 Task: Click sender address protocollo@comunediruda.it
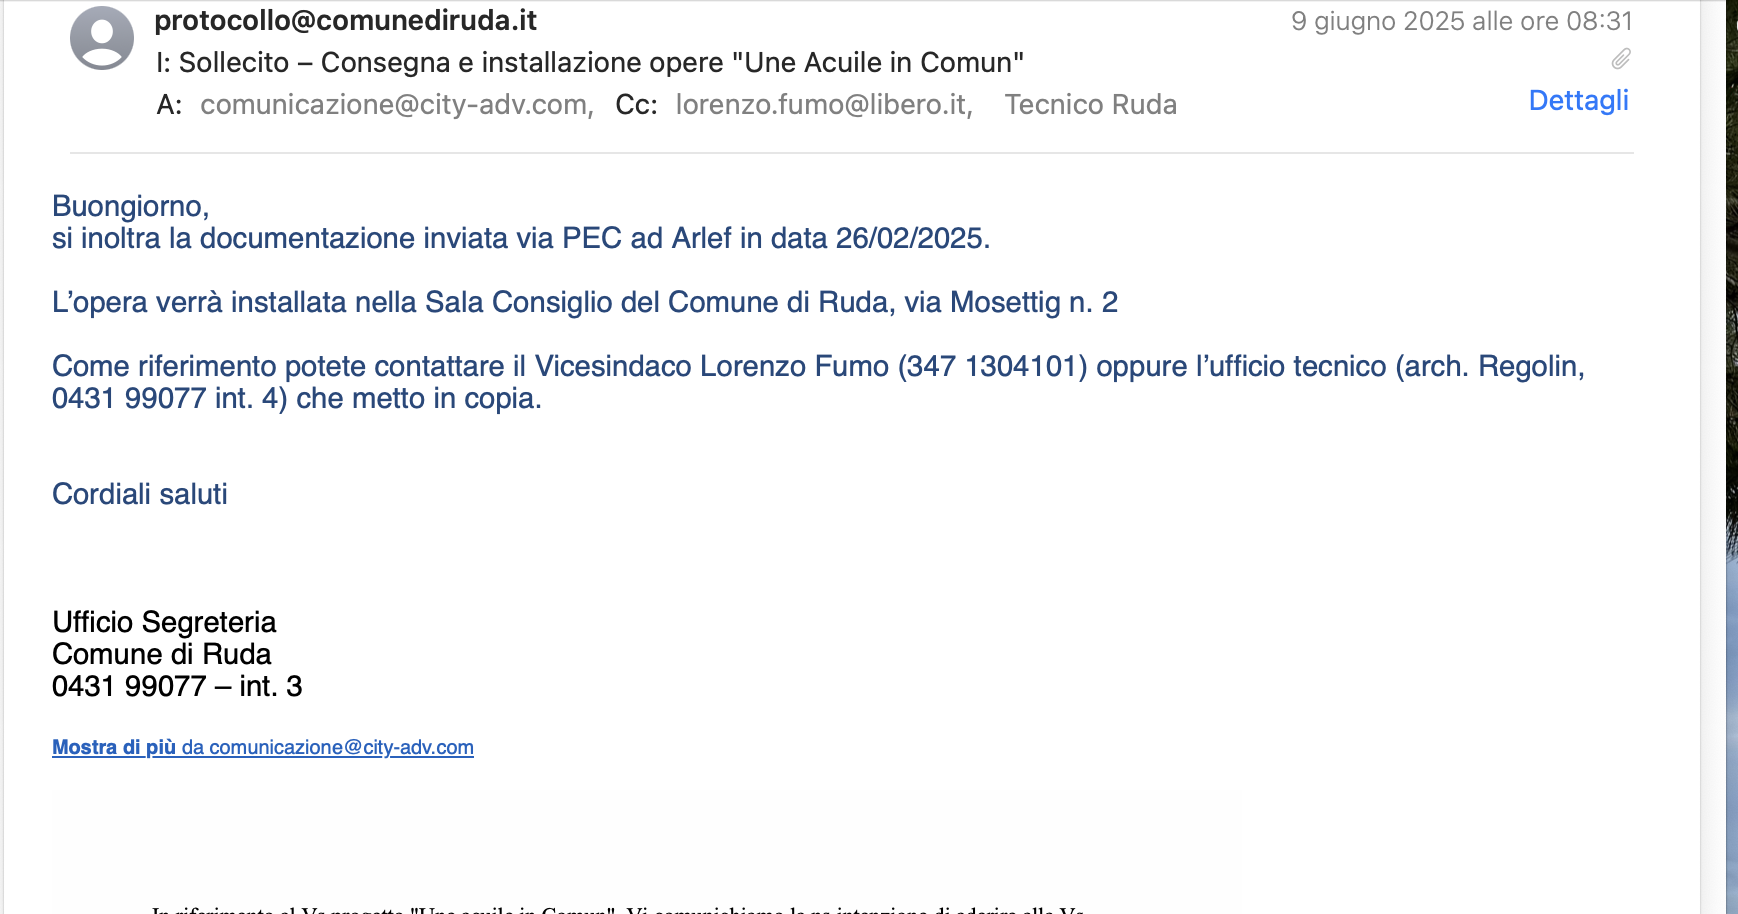[345, 21]
